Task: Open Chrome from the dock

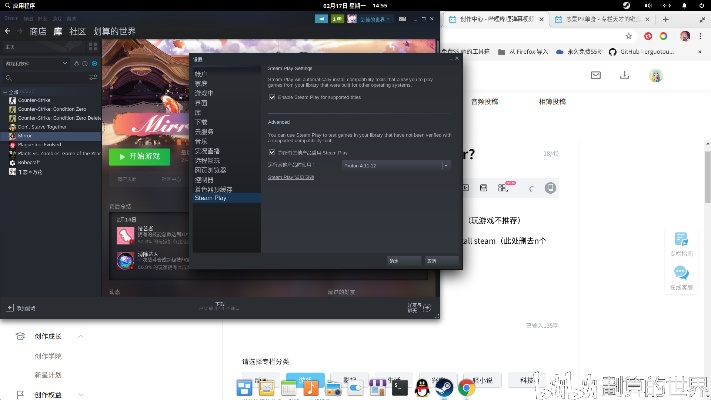Action: [x=466, y=387]
